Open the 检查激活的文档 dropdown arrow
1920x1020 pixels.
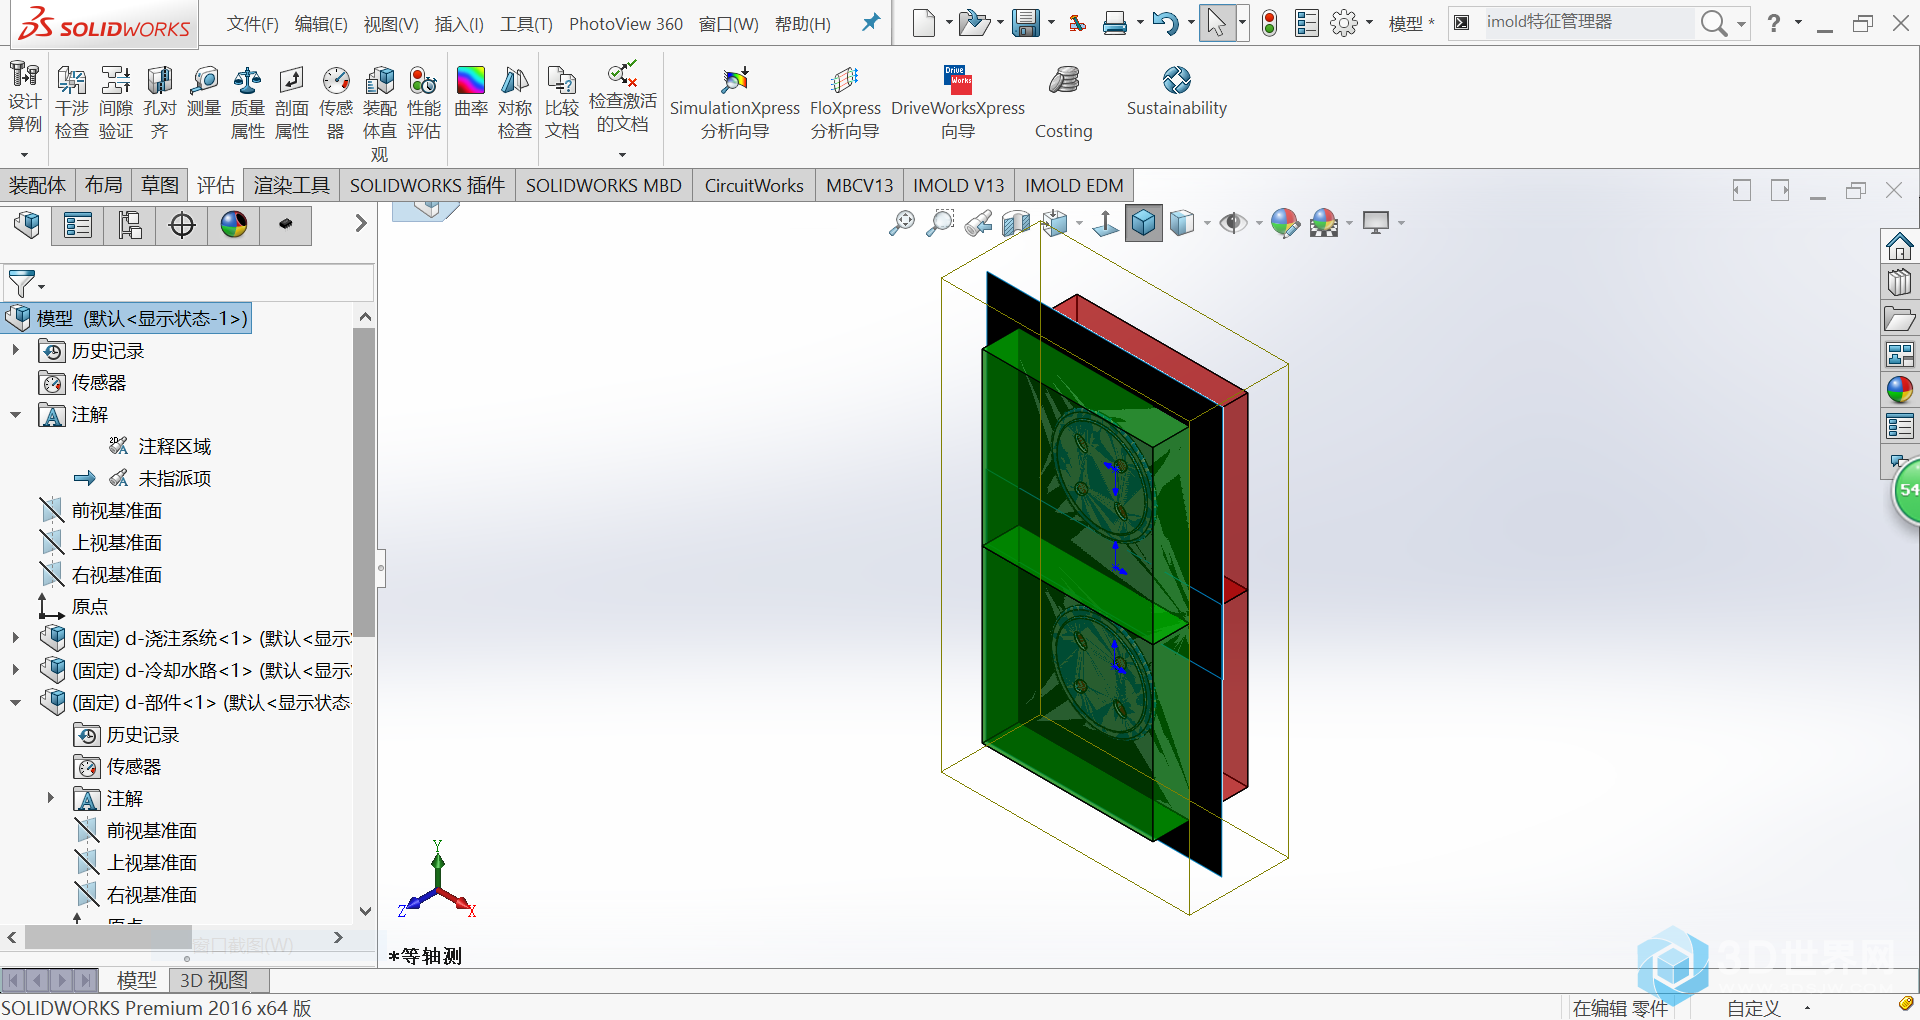coord(622,155)
